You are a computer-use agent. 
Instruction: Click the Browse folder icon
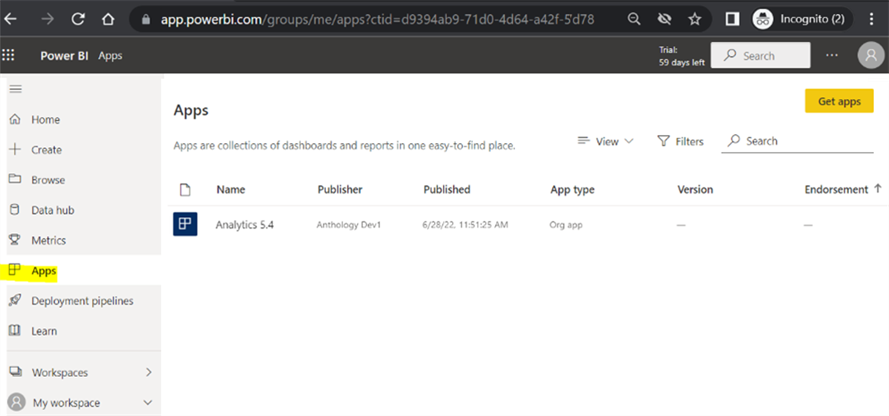coord(16,180)
